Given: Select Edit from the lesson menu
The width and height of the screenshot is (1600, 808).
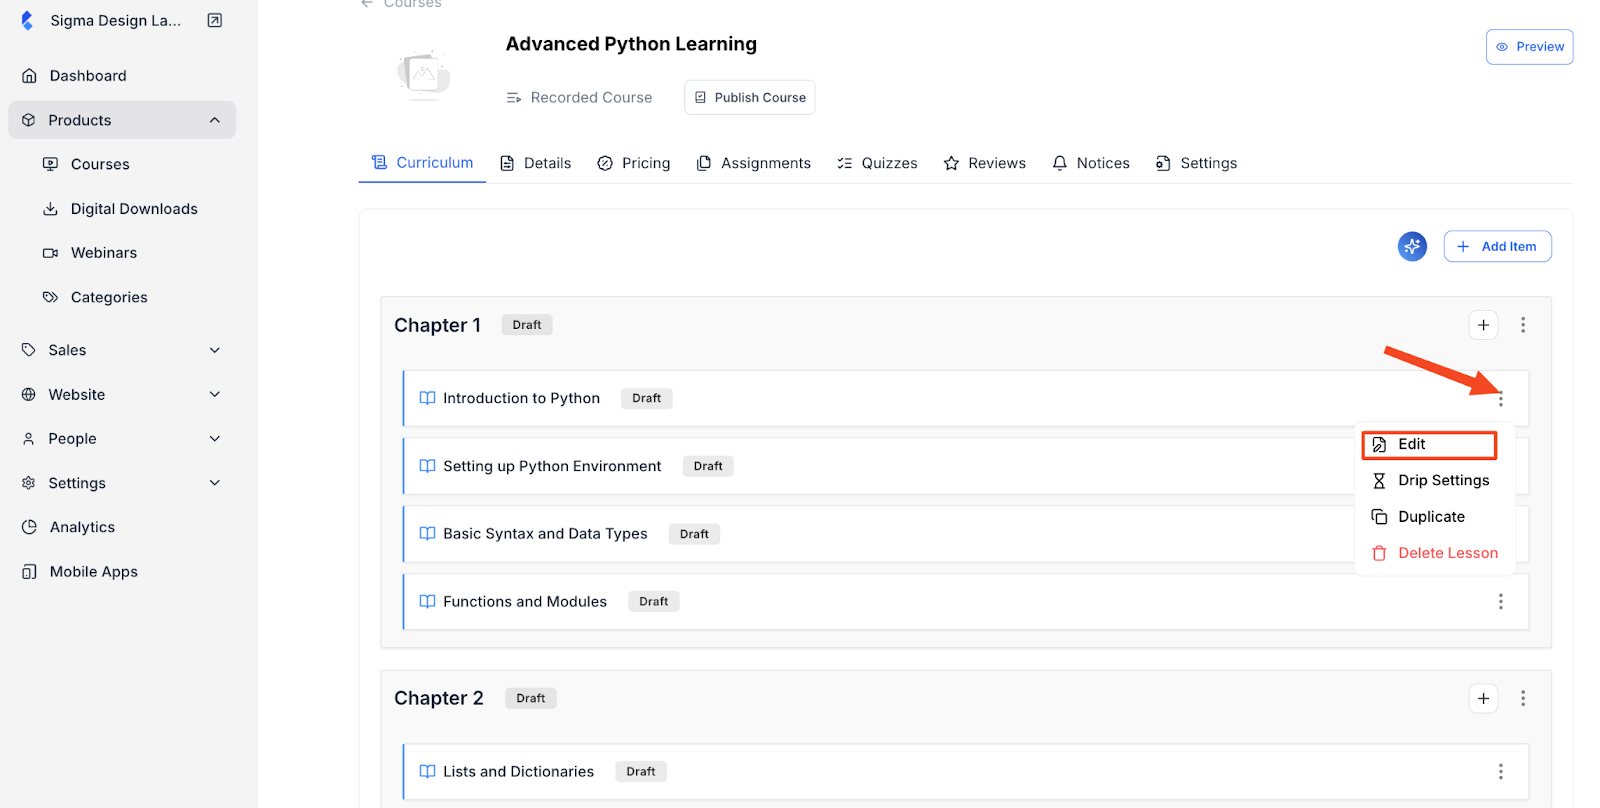Looking at the screenshot, I should [x=1429, y=444].
